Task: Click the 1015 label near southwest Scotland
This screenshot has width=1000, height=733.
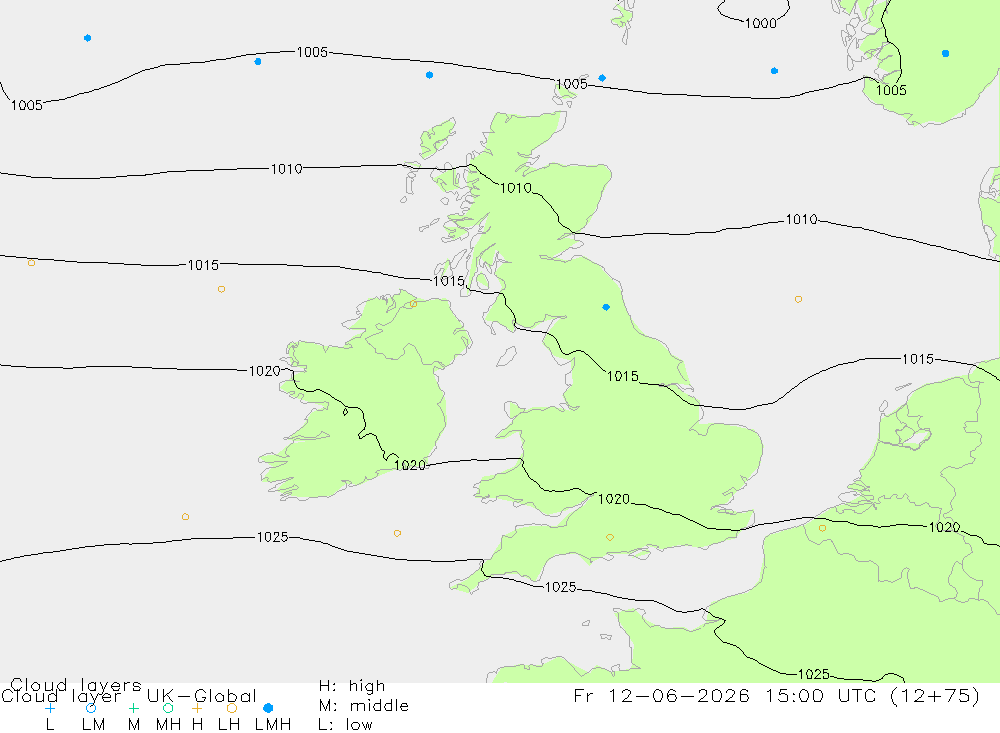Action: pyautogui.click(x=448, y=281)
